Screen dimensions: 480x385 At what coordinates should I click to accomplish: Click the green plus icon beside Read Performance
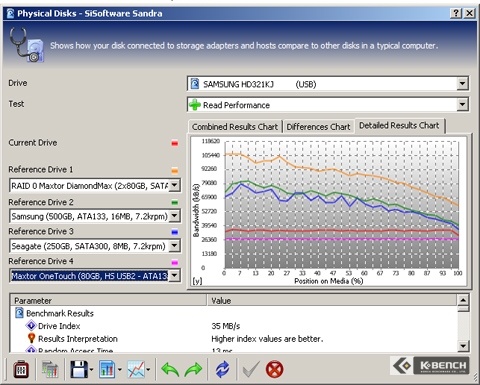pos(195,105)
